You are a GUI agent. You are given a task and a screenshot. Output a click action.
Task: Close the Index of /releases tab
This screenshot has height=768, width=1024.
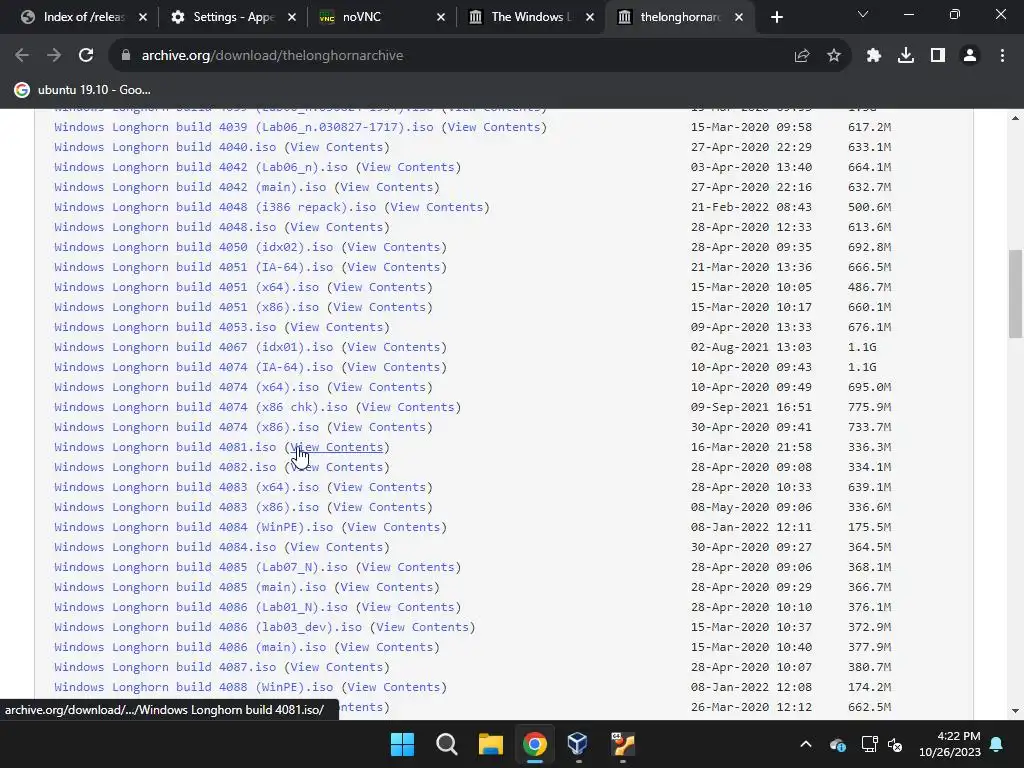pyautogui.click(x=143, y=17)
